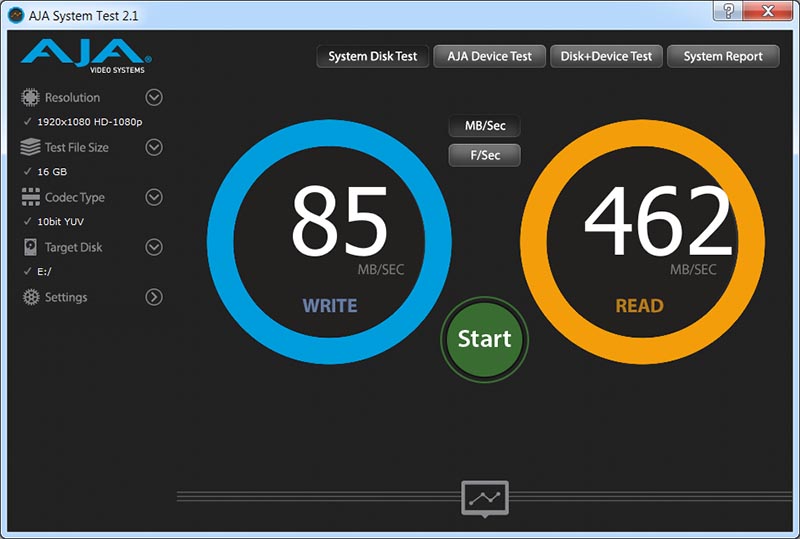800x539 pixels.
Task: Open the System Report tab
Action: pos(723,56)
